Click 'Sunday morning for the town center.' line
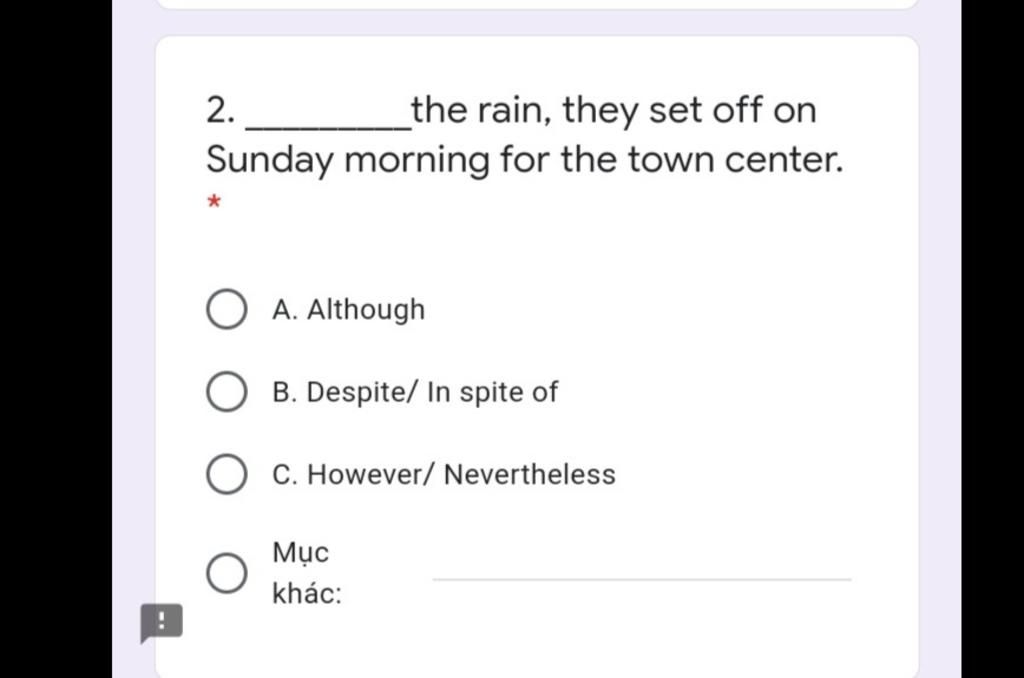 tap(525, 159)
